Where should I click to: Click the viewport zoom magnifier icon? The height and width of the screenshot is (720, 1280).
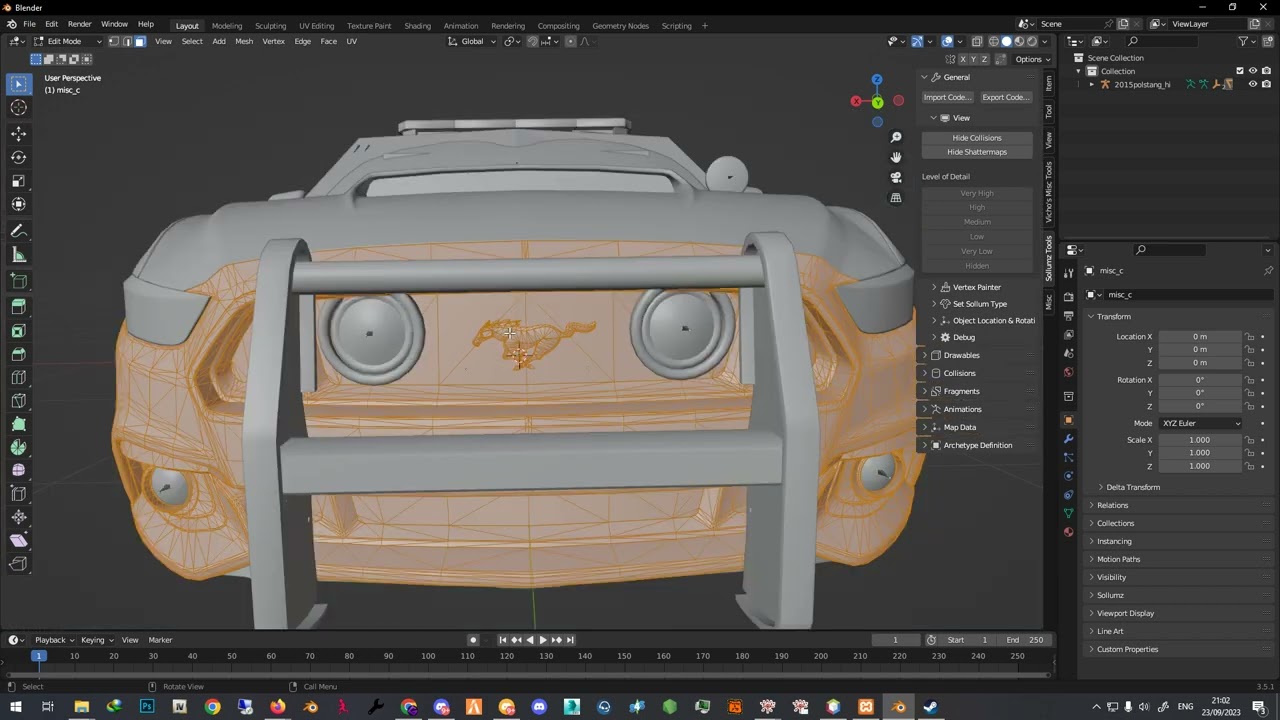(x=896, y=137)
